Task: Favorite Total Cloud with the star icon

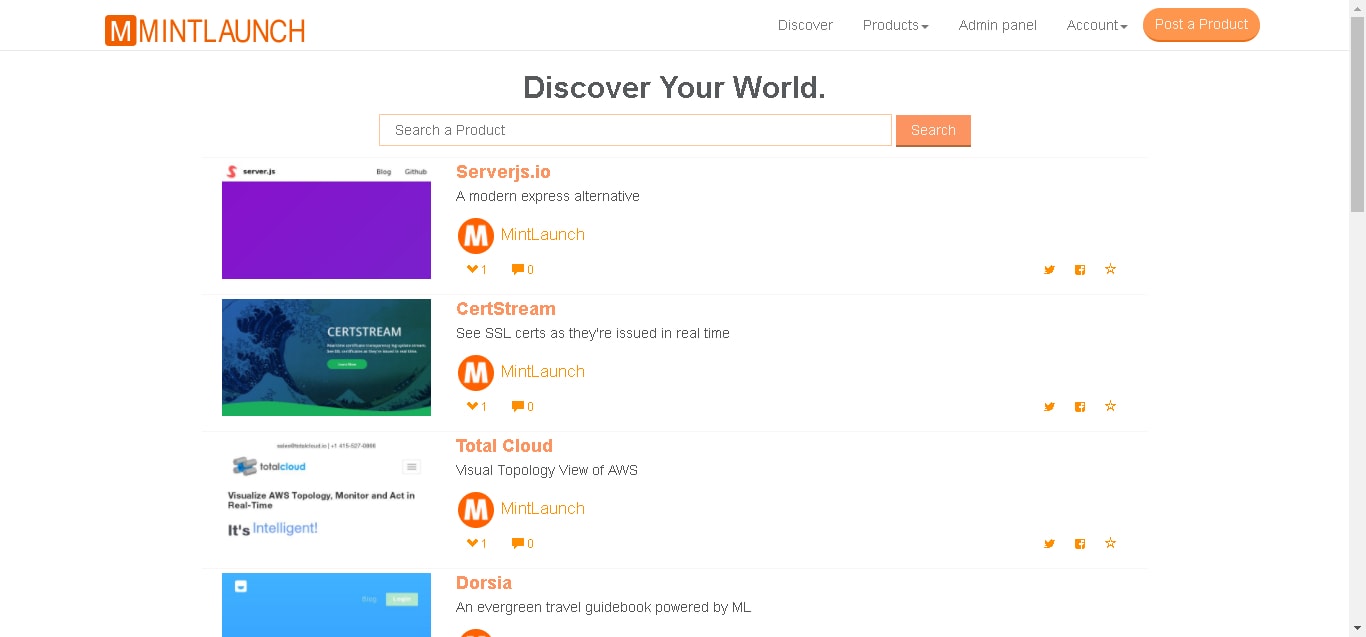Action: [x=1110, y=543]
